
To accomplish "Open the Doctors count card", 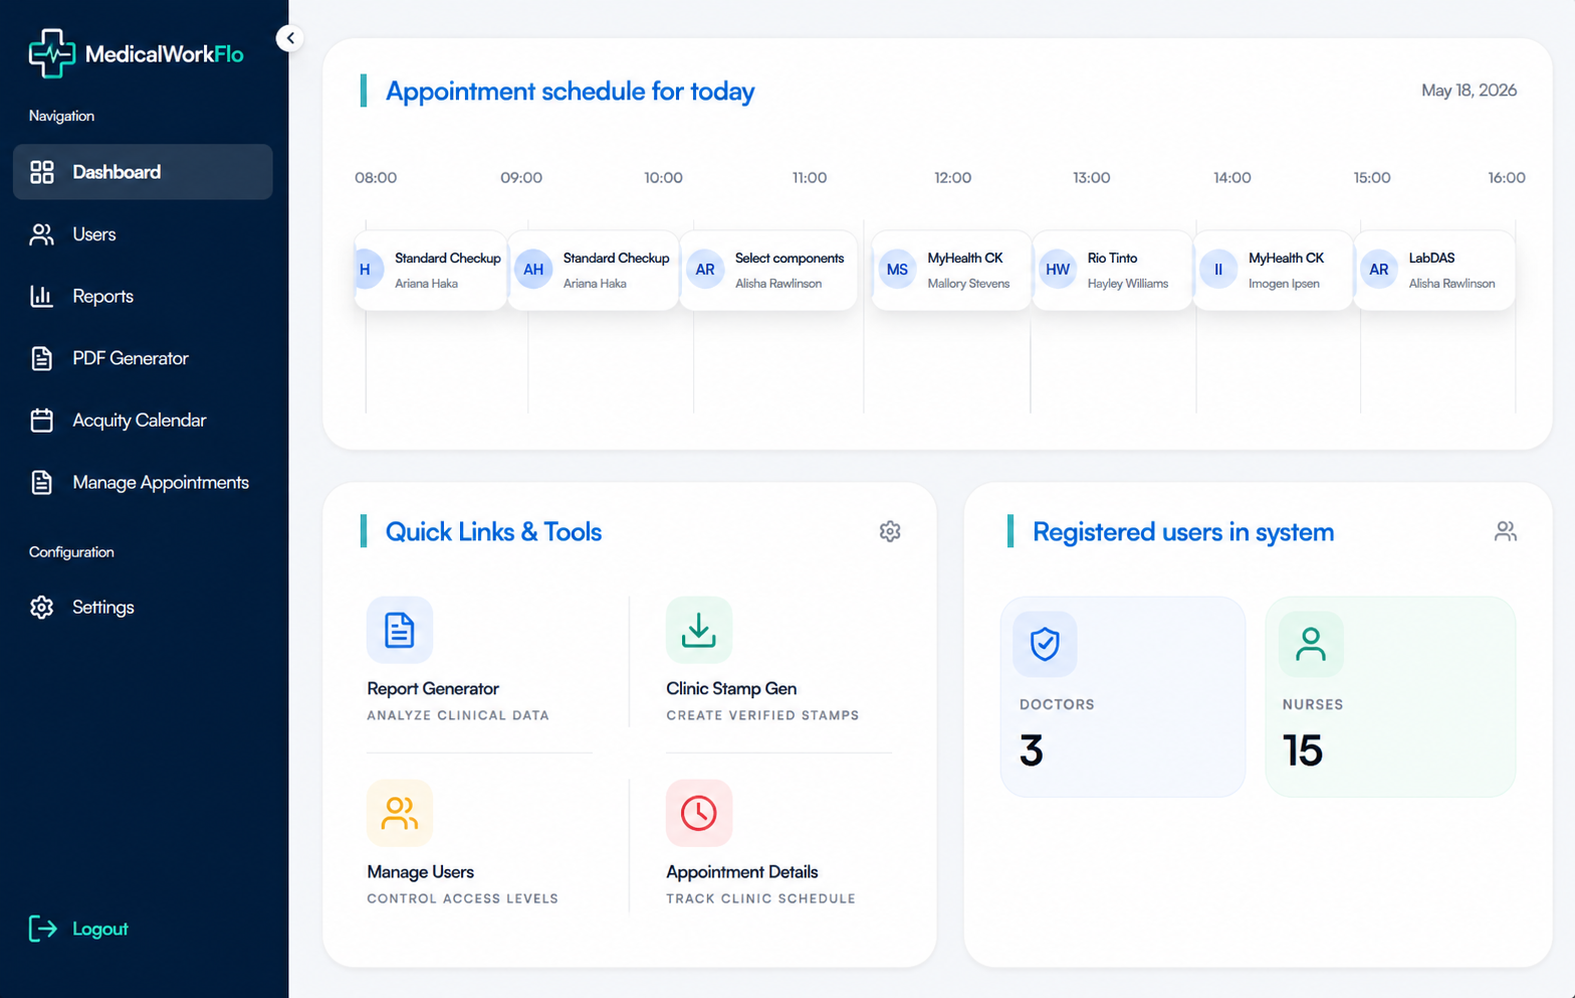I will (x=1123, y=697).
